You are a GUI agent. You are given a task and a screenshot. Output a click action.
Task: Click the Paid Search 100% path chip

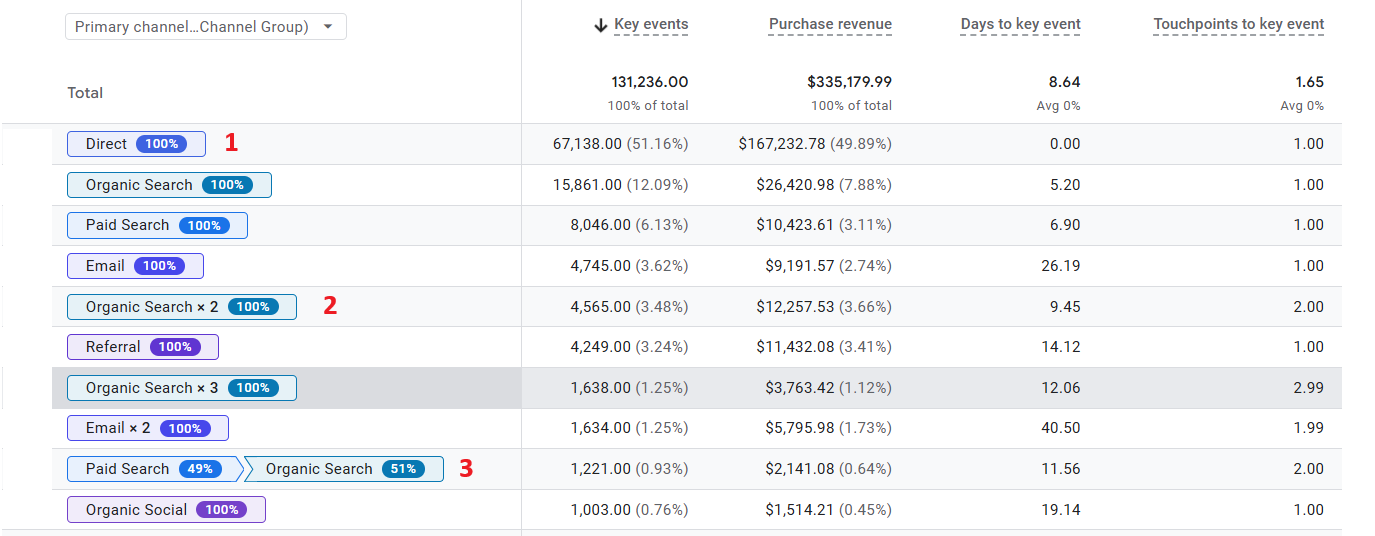click(x=157, y=226)
